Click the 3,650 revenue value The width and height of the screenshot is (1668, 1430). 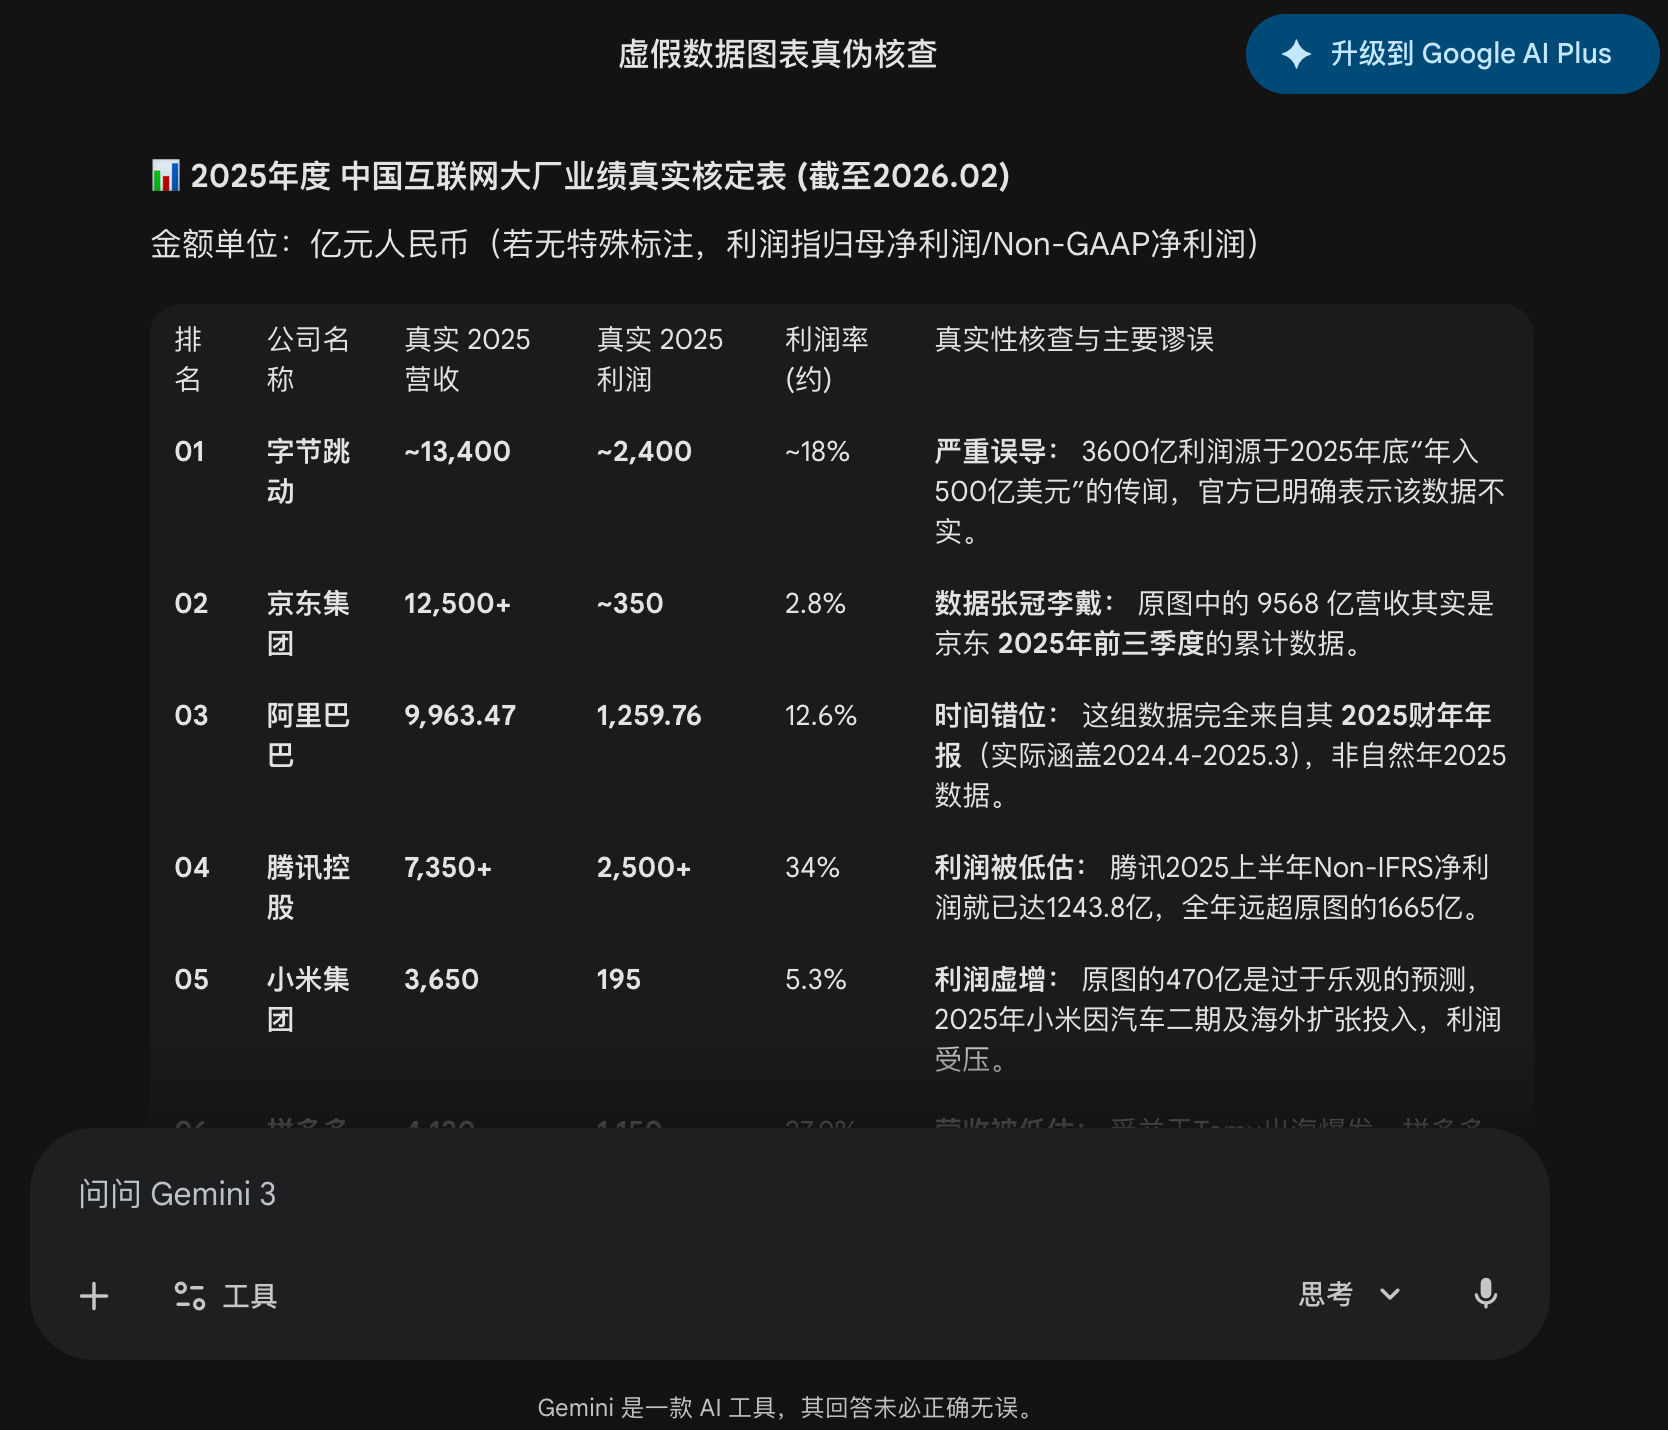[x=441, y=980]
